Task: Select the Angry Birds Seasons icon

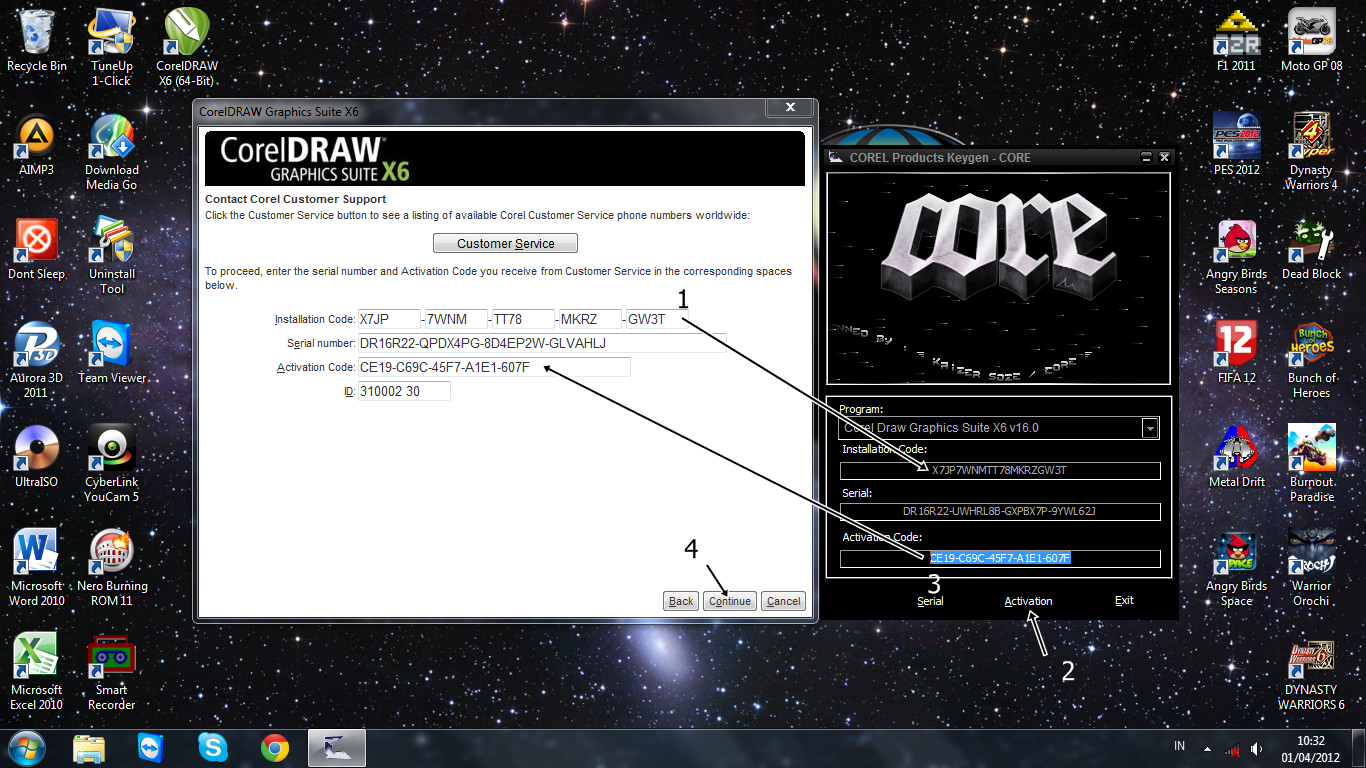Action: coord(1236,255)
